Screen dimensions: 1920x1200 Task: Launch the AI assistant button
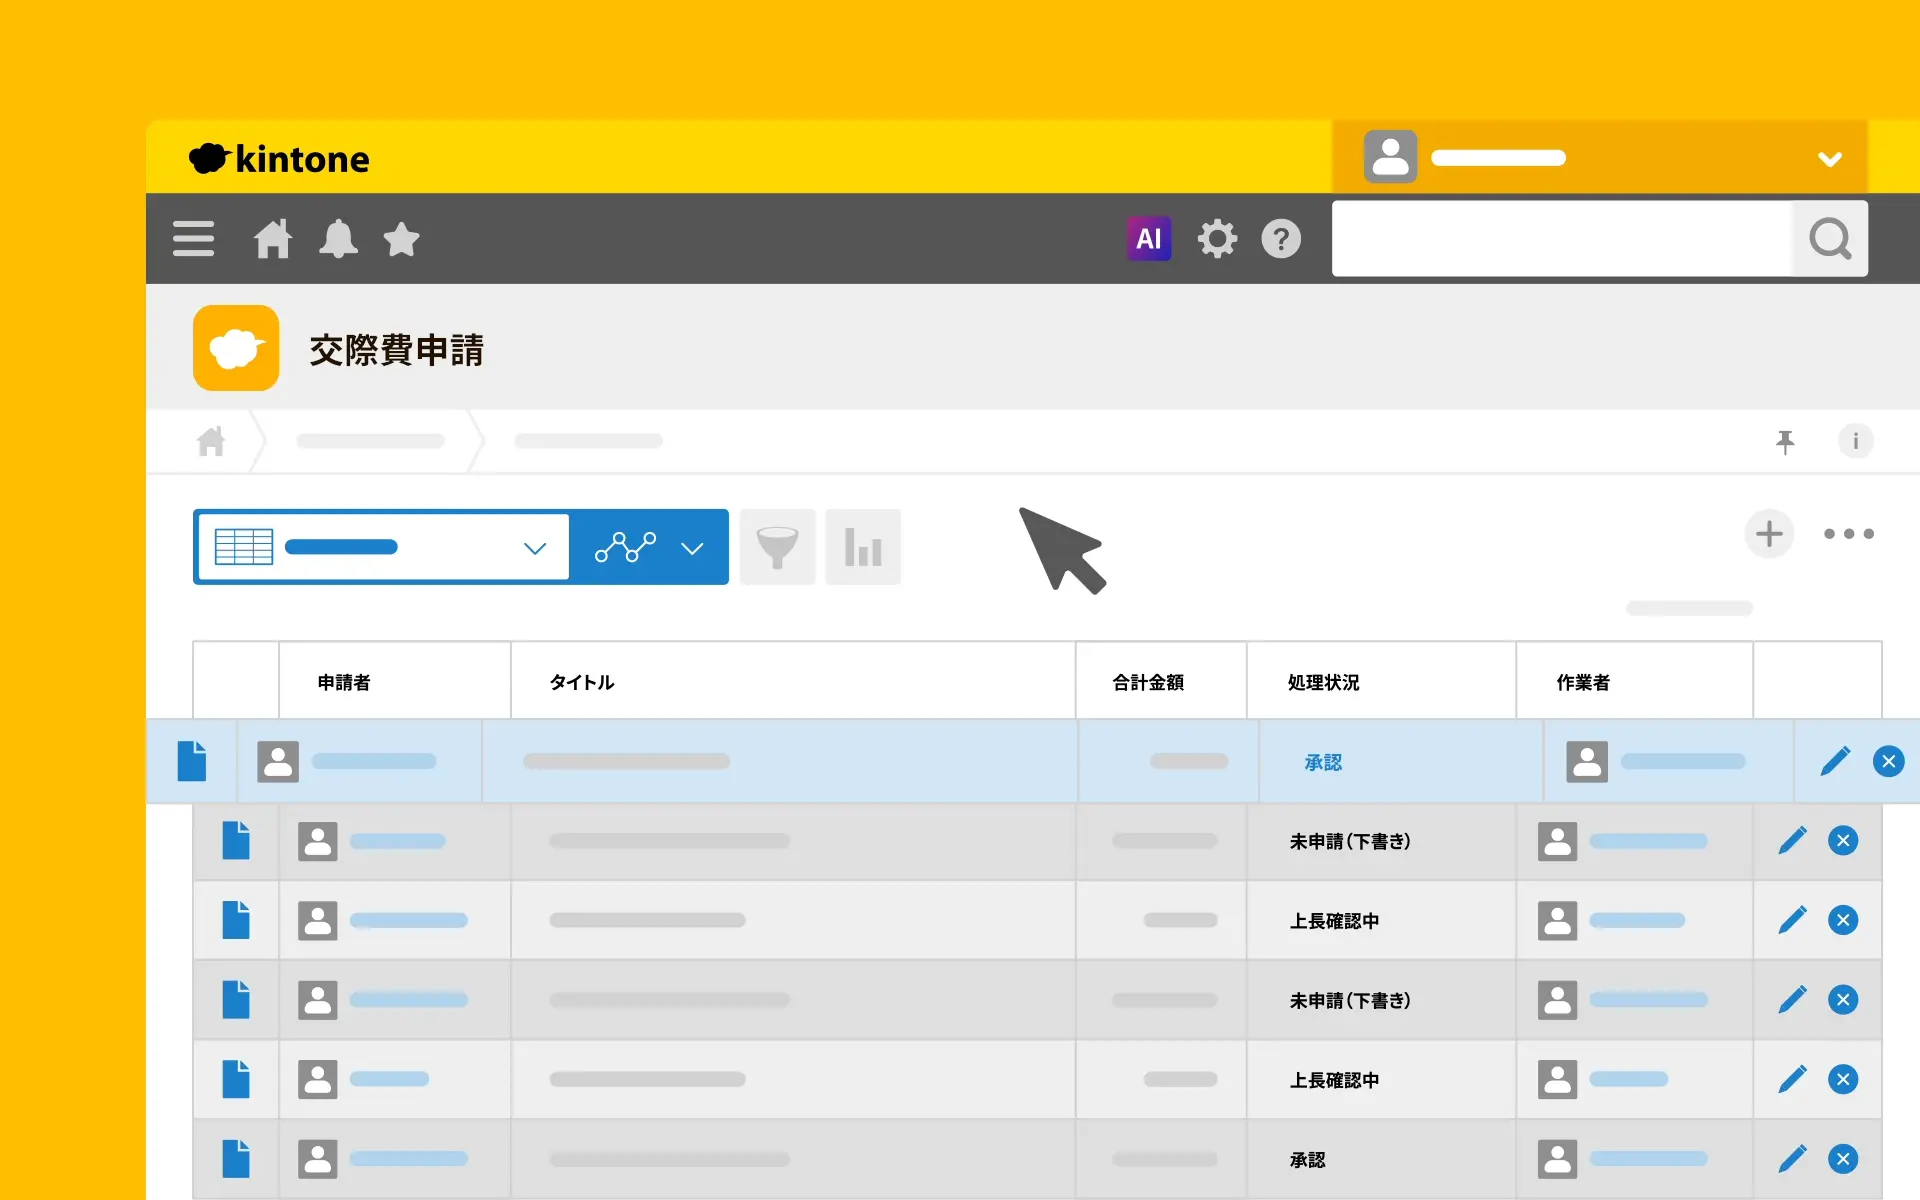coord(1148,239)
